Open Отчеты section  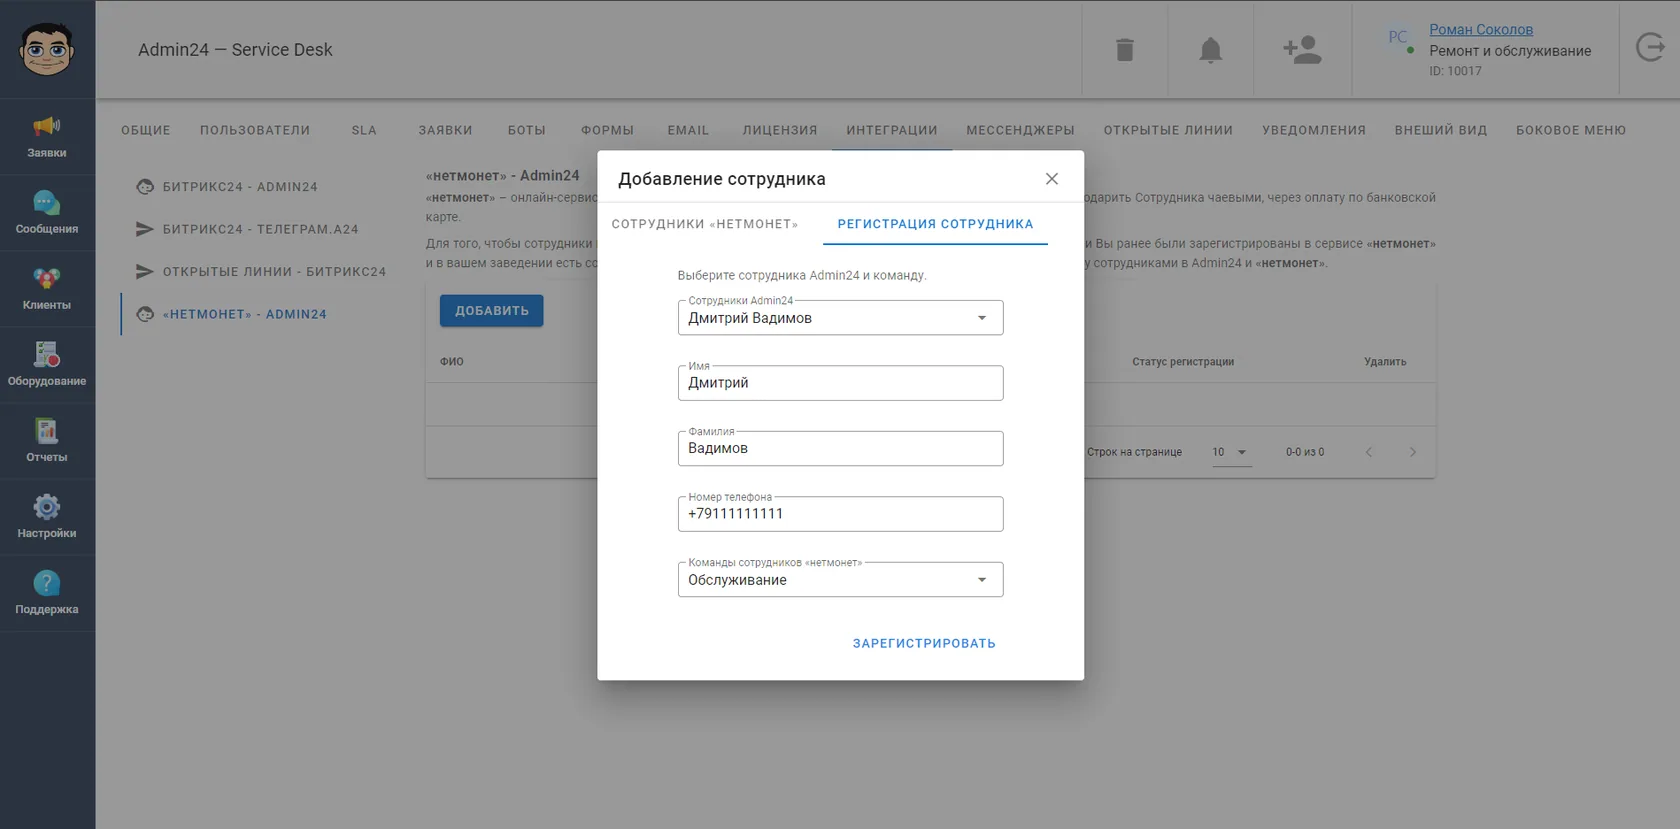[x=47, y=441]
